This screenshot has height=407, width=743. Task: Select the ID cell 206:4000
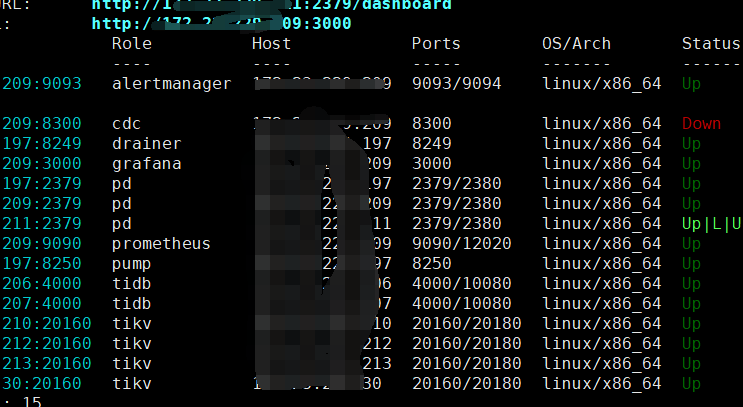[42, 283]
